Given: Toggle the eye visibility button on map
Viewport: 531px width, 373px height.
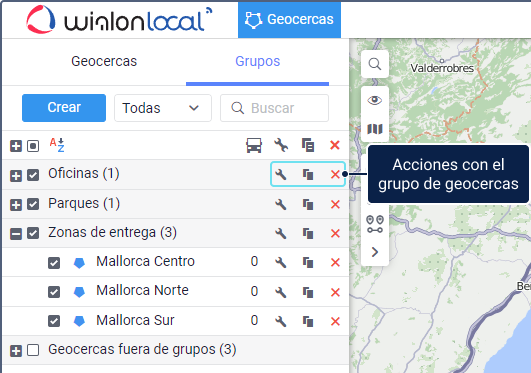Looking at the screenshot, I should (x=375, y=100).
